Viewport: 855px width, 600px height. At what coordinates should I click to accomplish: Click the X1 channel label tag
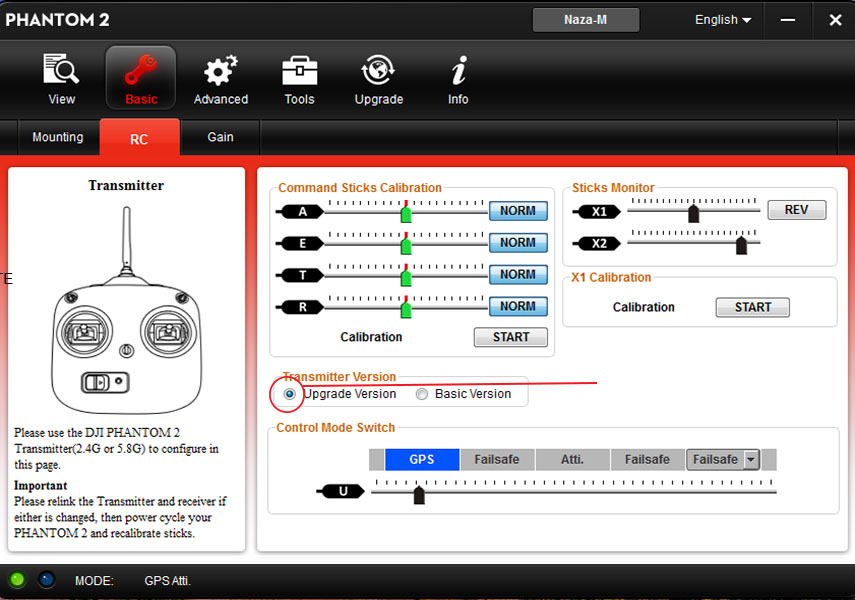597,212
